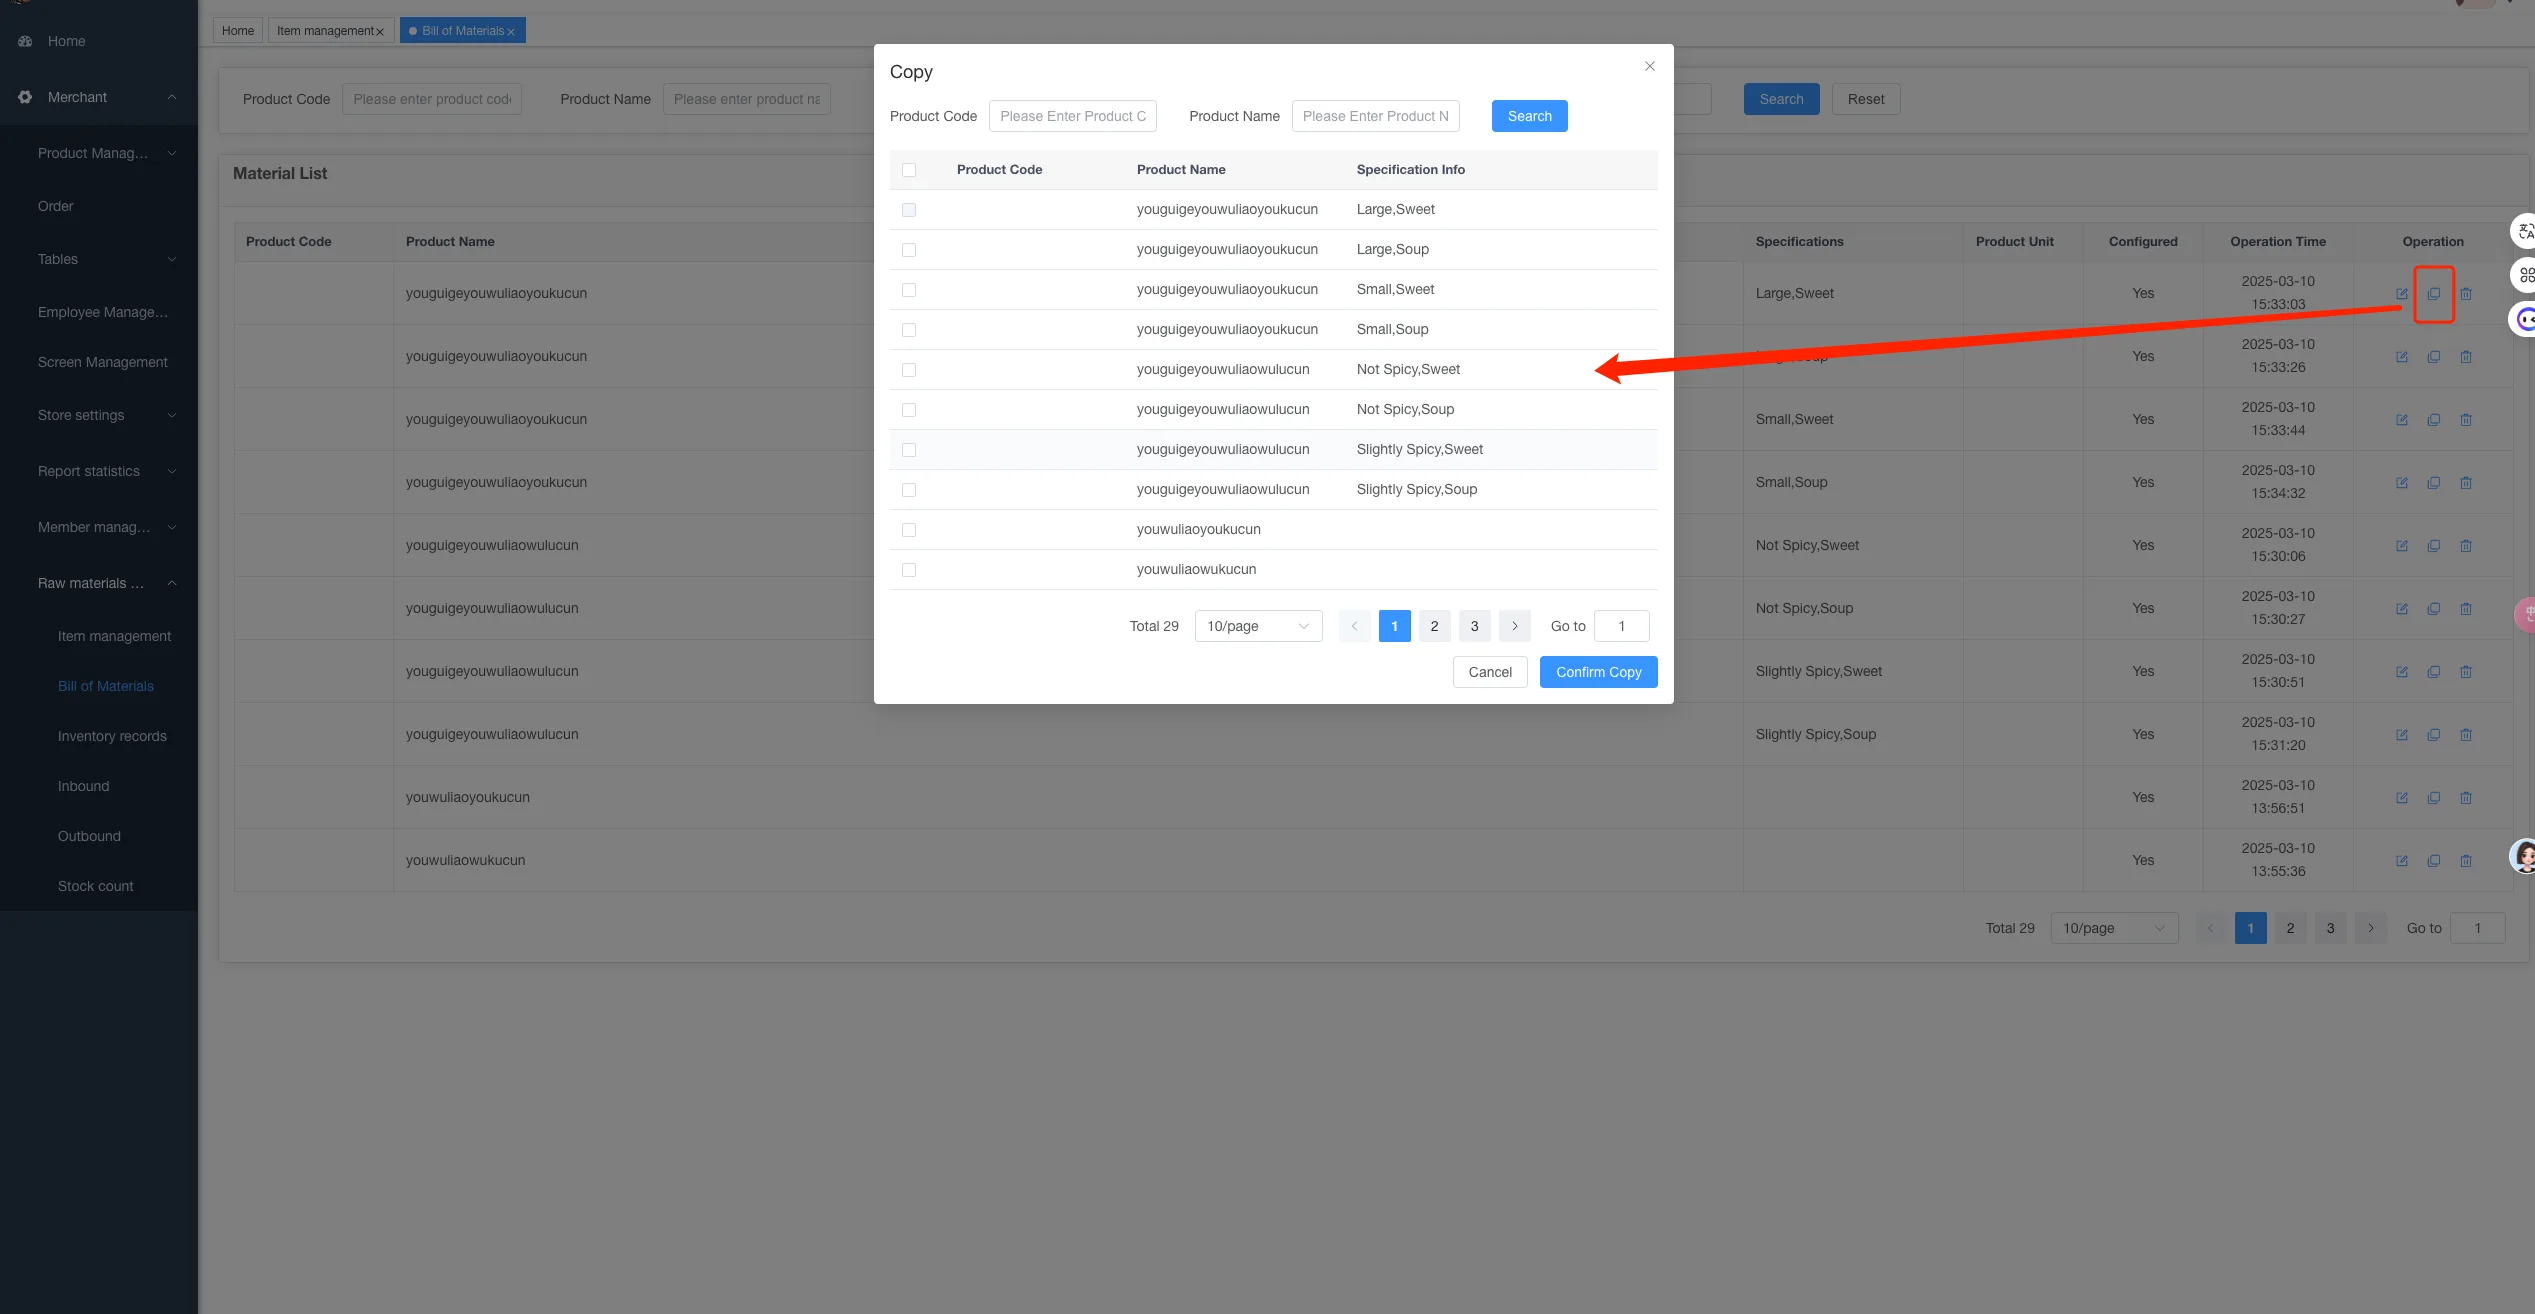
Task: Edit the Not Spicy,Soup material row
Action: pyautogui.click(x=2401, y=609)
